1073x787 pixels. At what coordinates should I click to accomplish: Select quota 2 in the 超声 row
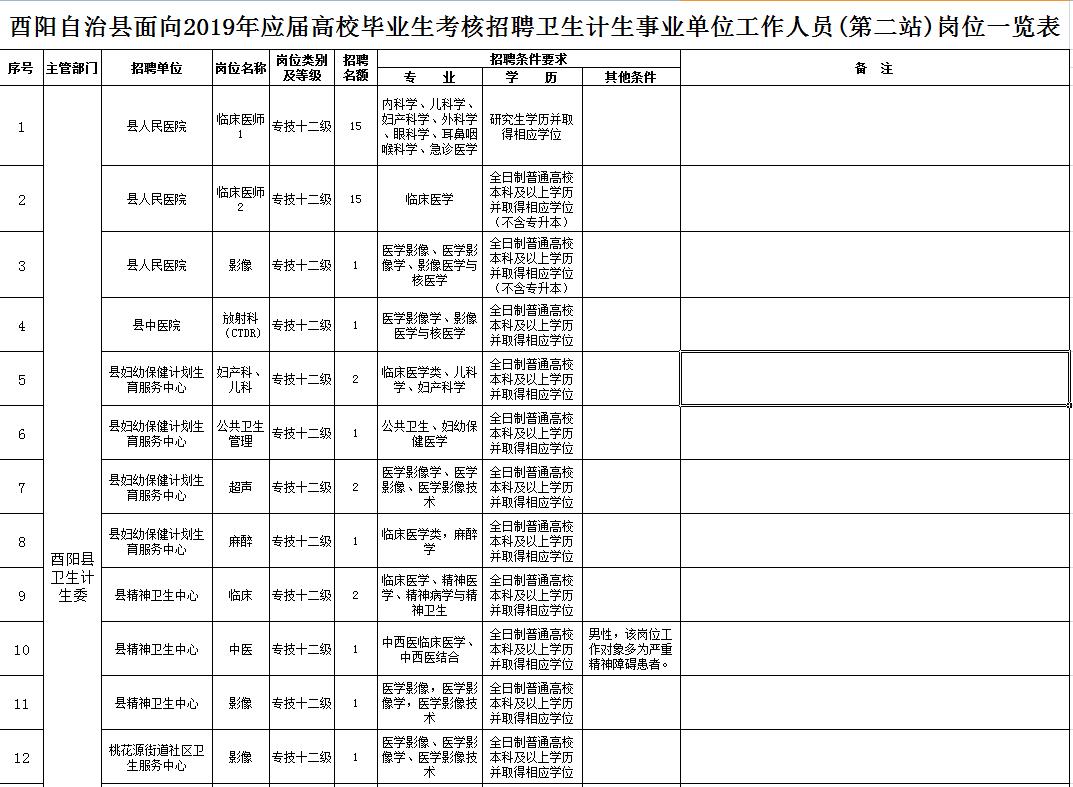pos(355,487)
